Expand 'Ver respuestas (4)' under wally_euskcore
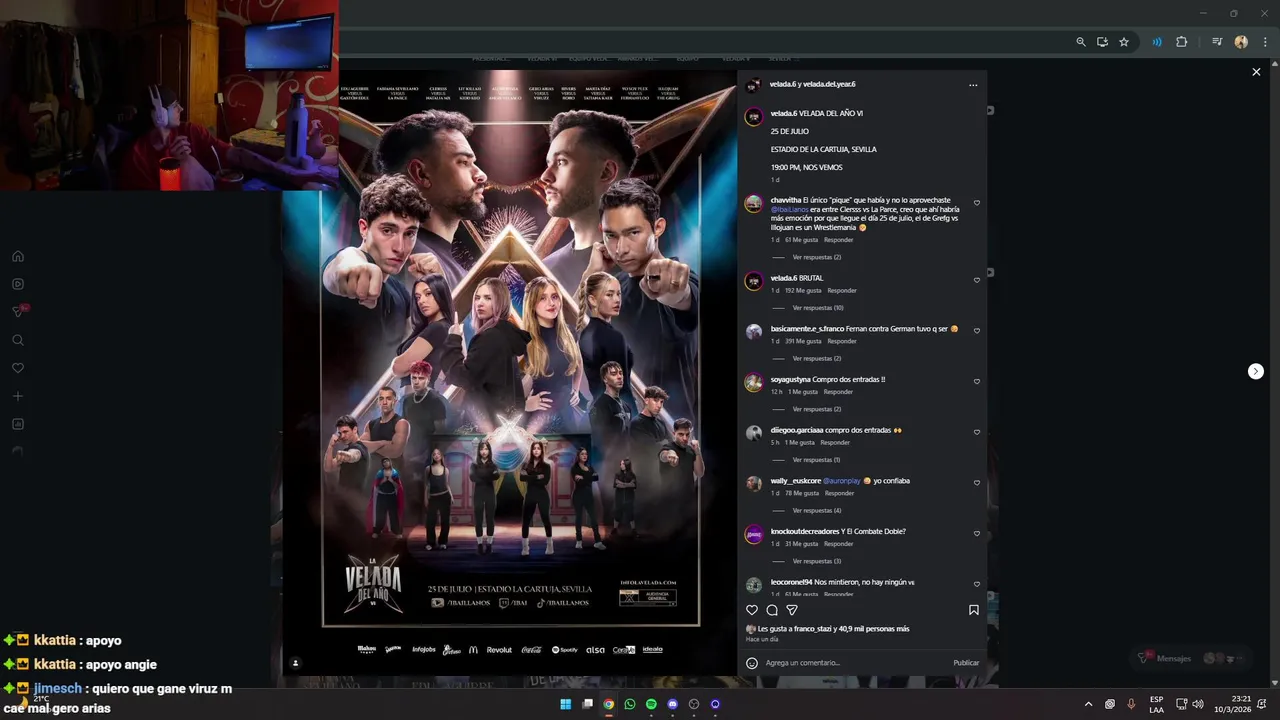This screenshot has height=720, width=1280. click(817, 510)
